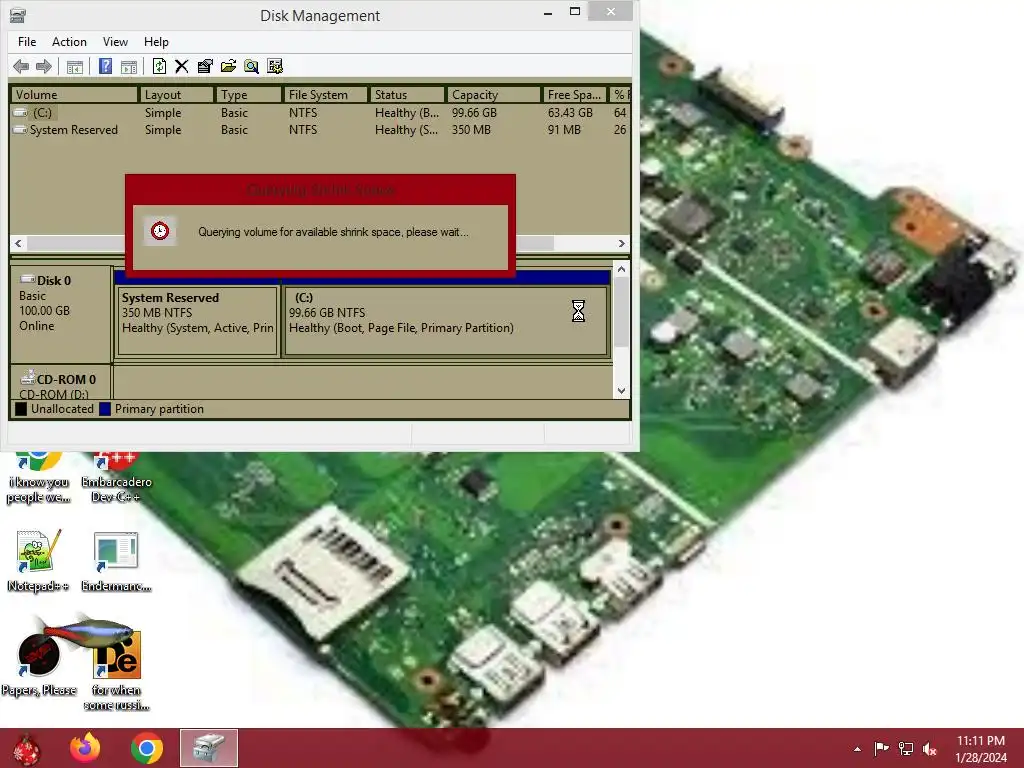Launch Chrome from the taskbar
The width and height of the screenshot is (1024, 768).
coord(147,748)
